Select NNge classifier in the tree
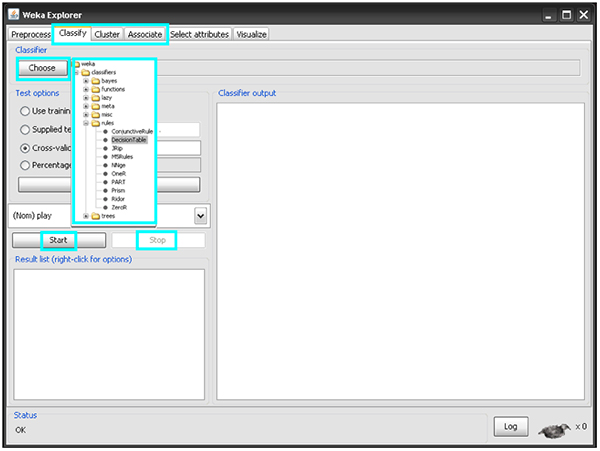This screenshot has width=600, height=451. click(x=118, y=165)
